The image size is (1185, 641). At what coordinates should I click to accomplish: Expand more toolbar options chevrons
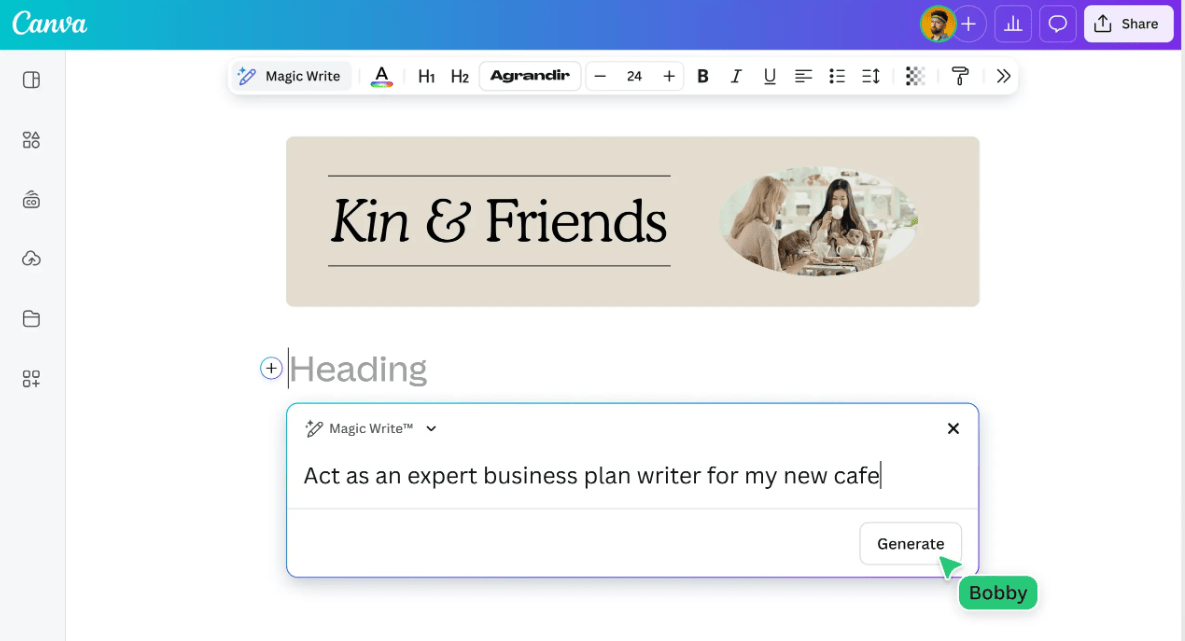(1004, 76)
